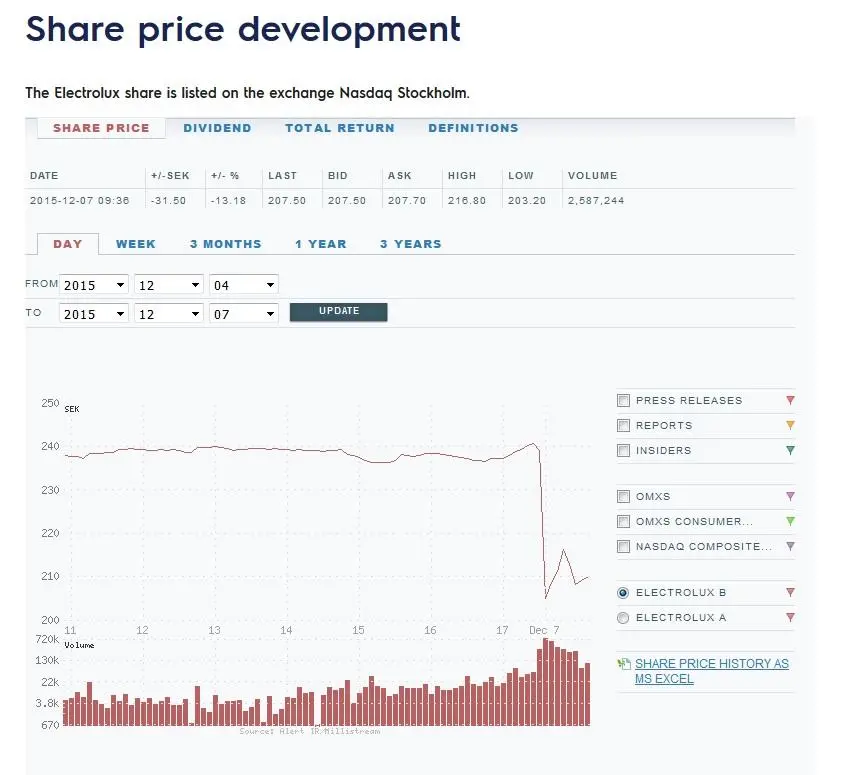This screenshot has height=775, width=844.
Task: Click the Nasdaq Composite label text
Action: tap(704, 546)
